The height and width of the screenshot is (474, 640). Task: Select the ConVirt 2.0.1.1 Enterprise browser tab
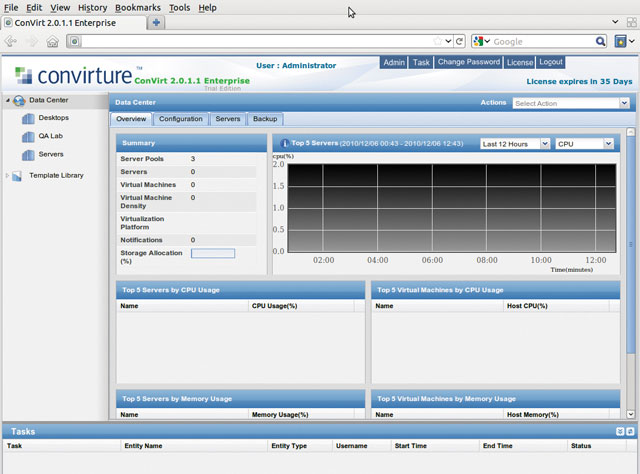pyautogui.click(x=73, y=22)
